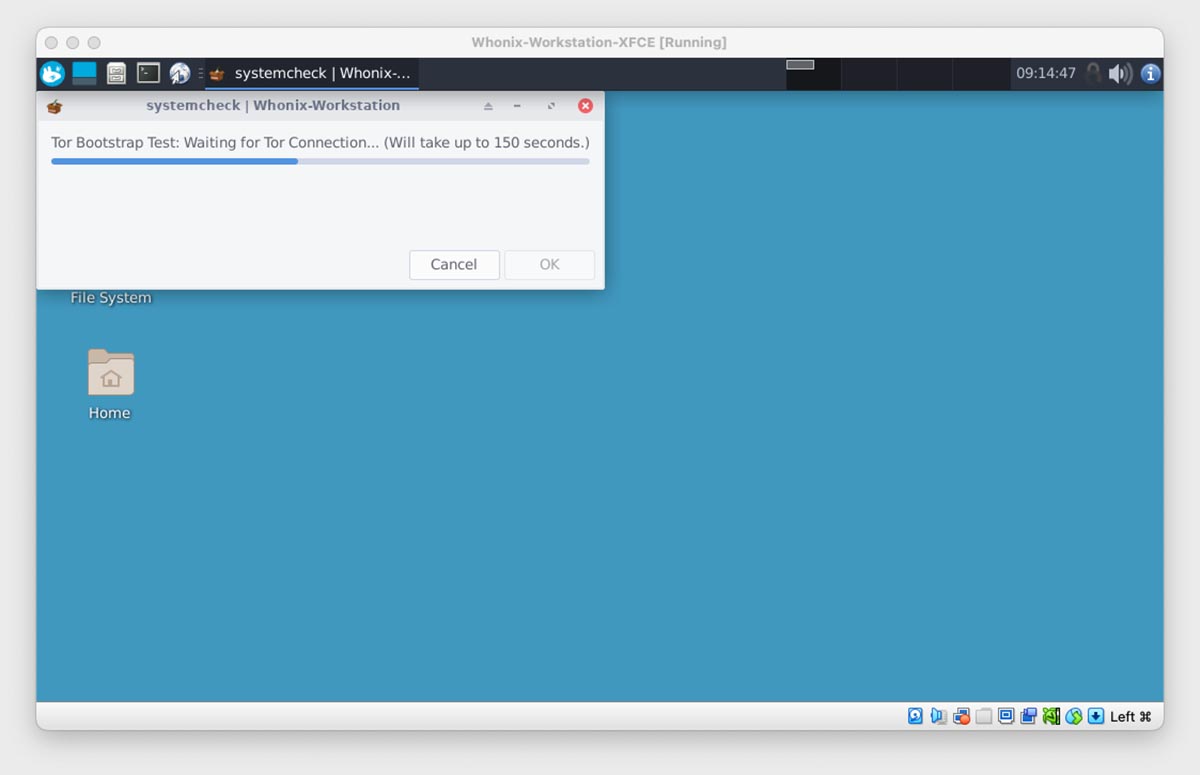Open the systemcheck dialog window menu icon

click(55, 106)
